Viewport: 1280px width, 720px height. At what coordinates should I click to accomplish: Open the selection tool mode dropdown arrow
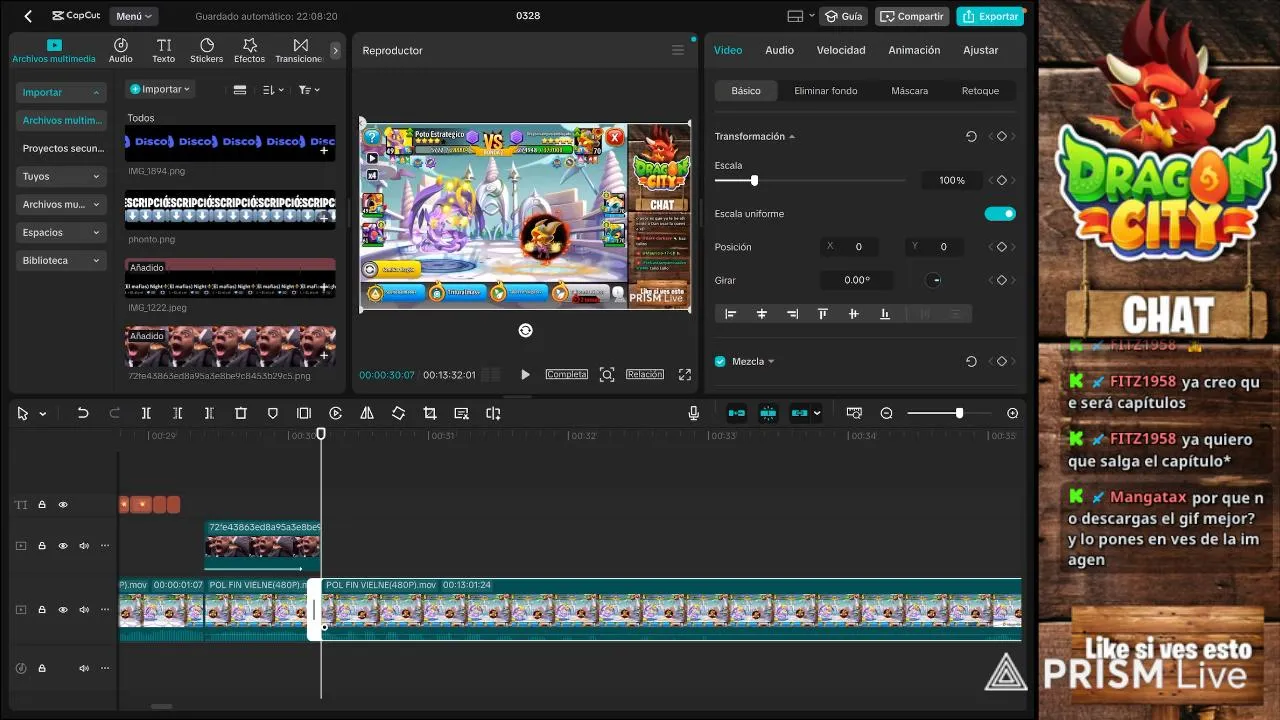(43, 414)
